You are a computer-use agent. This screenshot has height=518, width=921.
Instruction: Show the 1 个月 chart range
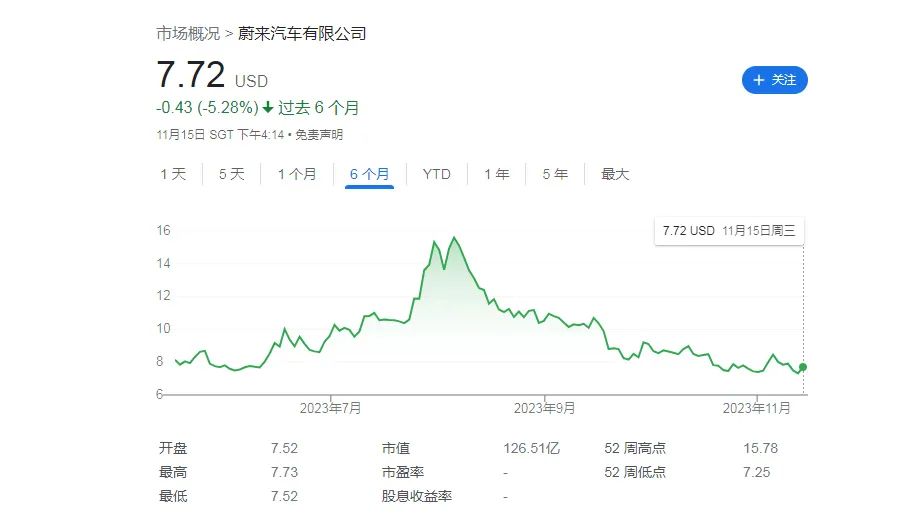point(296,174)
